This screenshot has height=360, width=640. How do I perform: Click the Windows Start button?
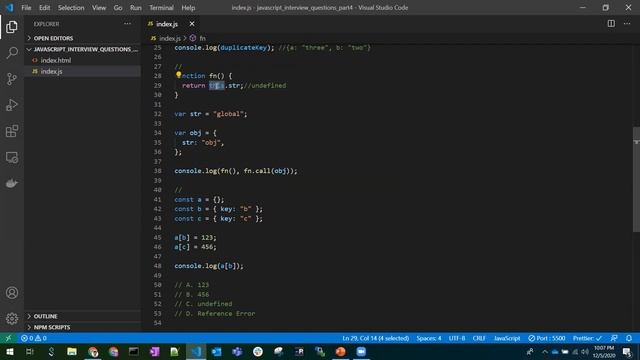pos(9,351)
